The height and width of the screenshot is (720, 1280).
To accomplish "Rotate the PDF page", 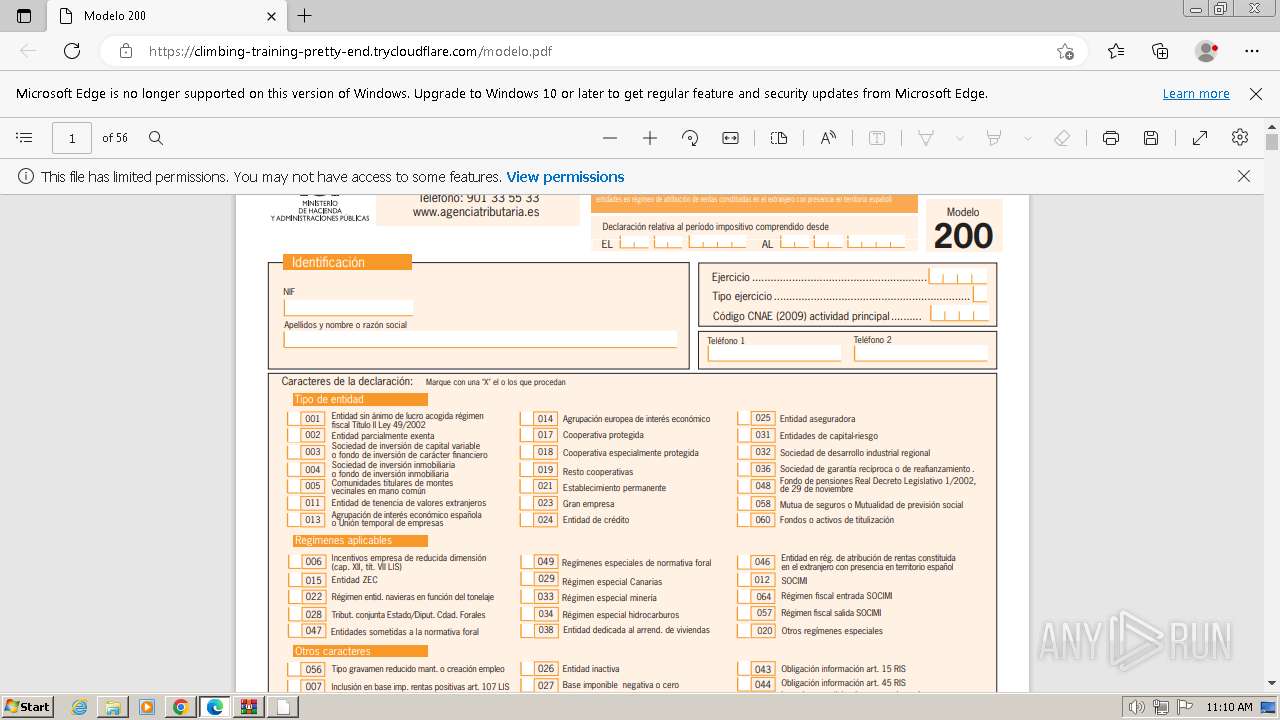I will [690, 138].
